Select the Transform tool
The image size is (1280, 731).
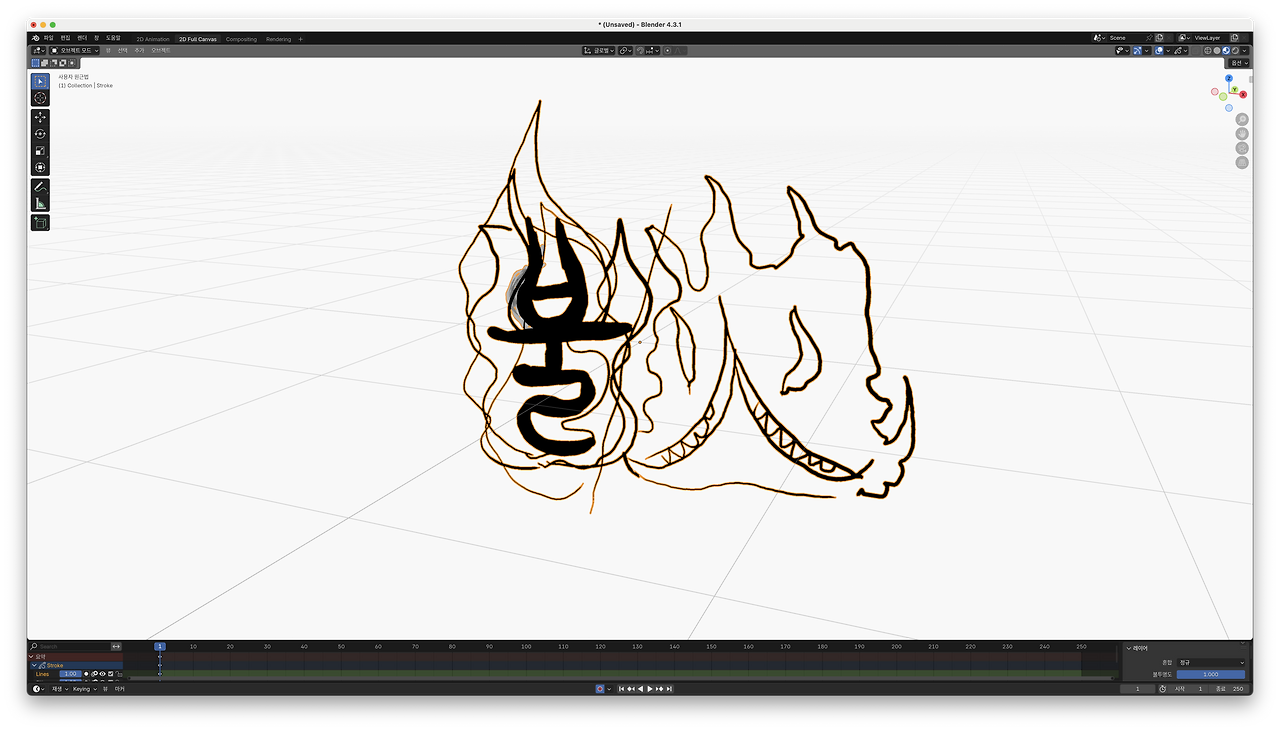tap(40, 168)
